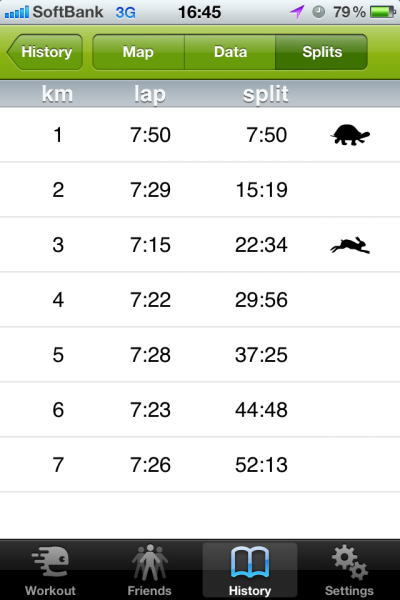400x600 pixels.
Task: Tap the 16:45 clock in status bar
Action: coord(199,12)
